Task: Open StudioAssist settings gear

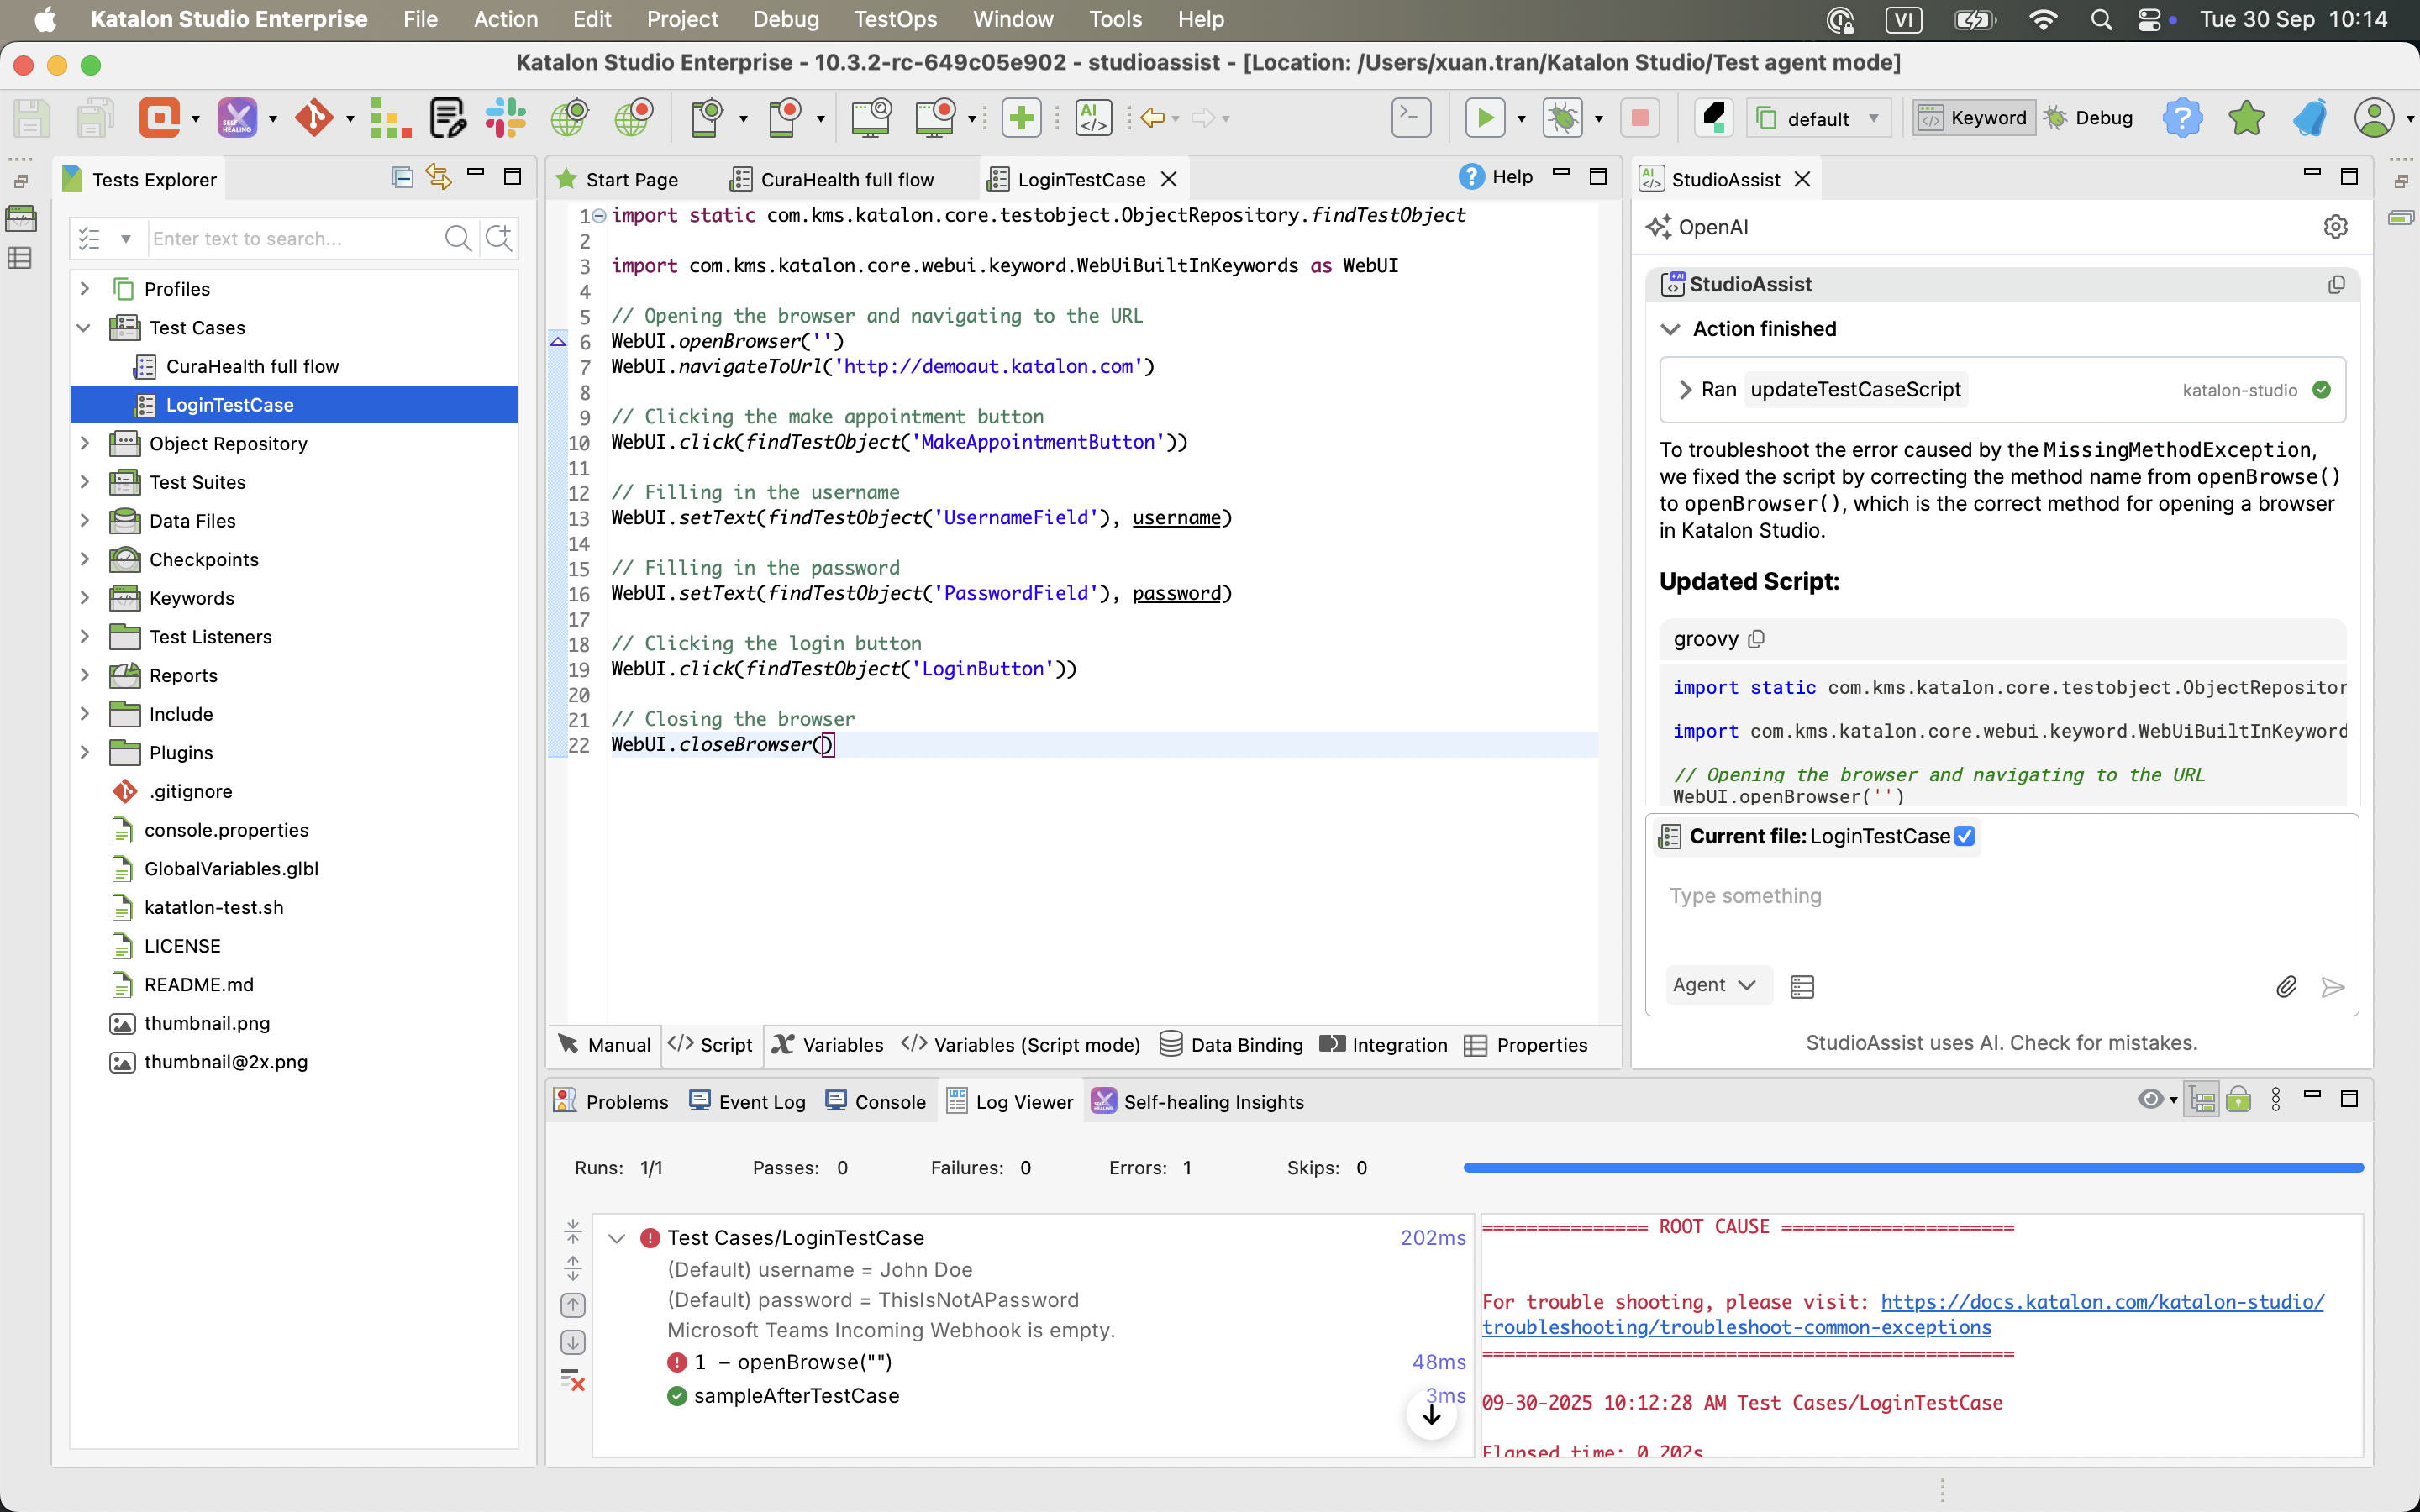Action: tap(2335, 227)
